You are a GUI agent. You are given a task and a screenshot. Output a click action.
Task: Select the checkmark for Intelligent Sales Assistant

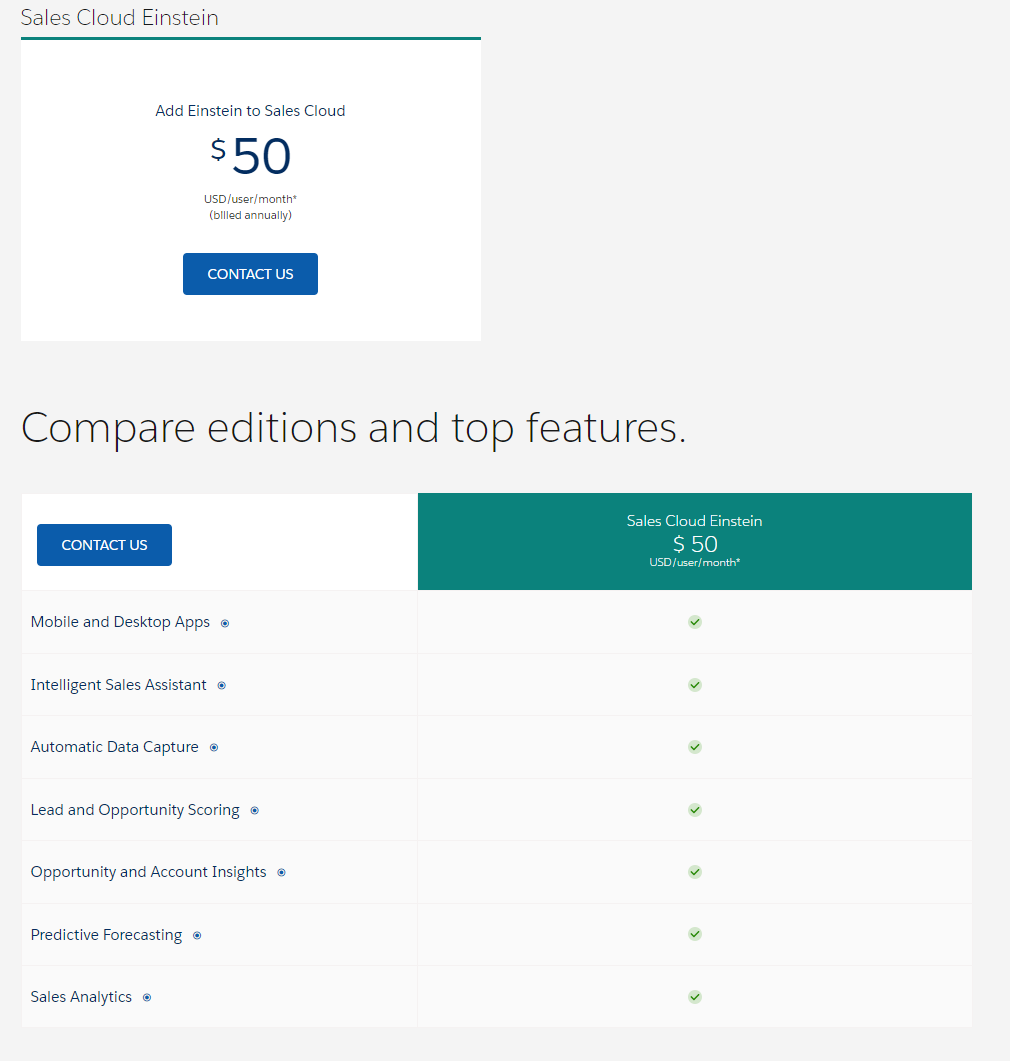[694, 685]
